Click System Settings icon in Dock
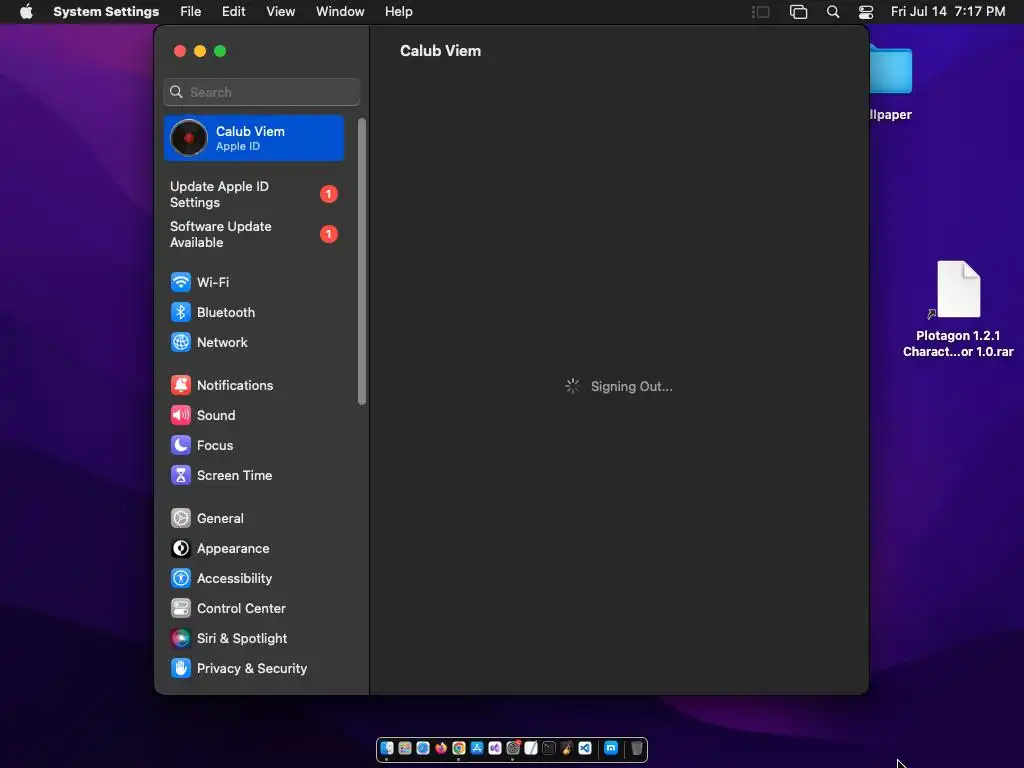The height and width of the screenshot is (768, 1024). (513, 748)
